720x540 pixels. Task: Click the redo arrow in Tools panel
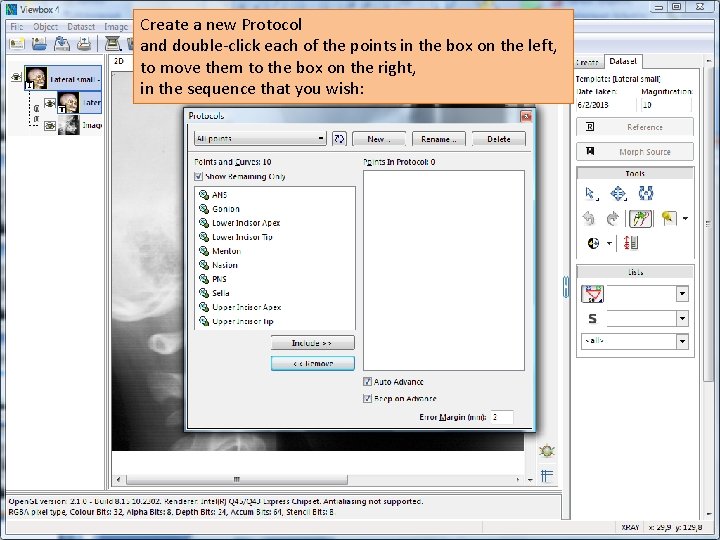(x=613, y=219)
